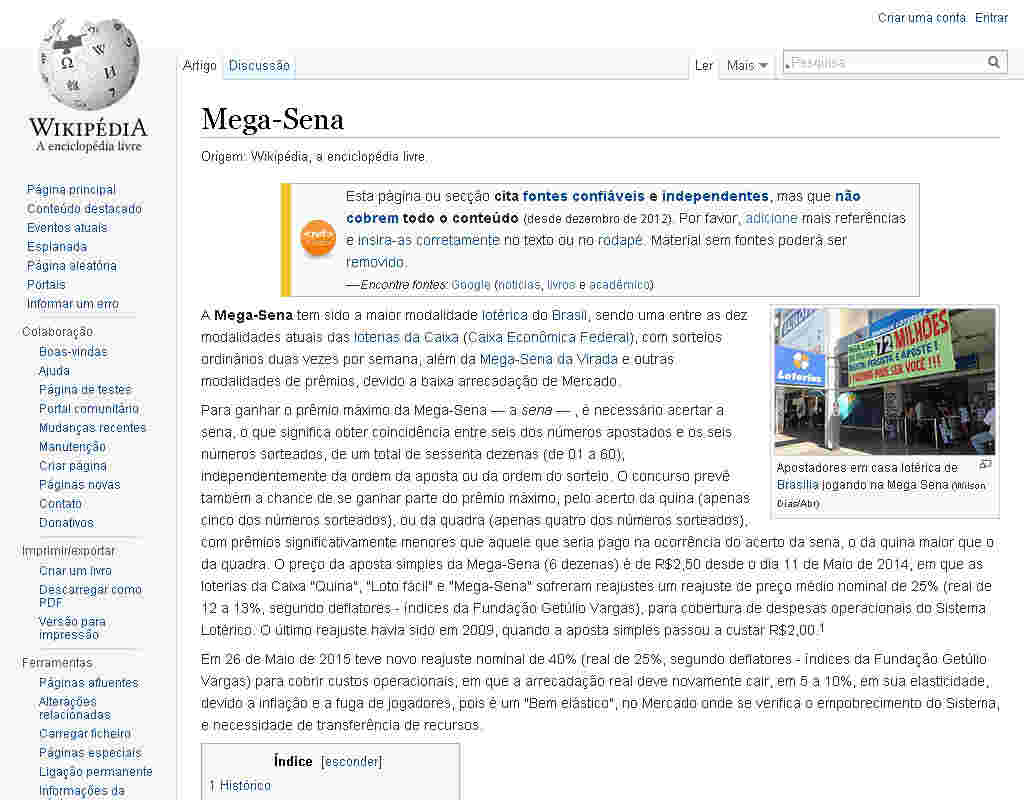The width and height of the screenshot is (1024, 800).
Task: Open 'acadêmico' source search link
Action: (619, 285)
